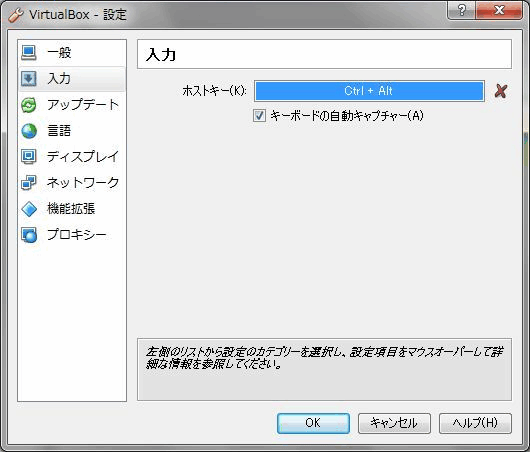The width and height of the screenshot is (530, 452).
Task: Click the title bar question mark button
Action: coord(461,10)
